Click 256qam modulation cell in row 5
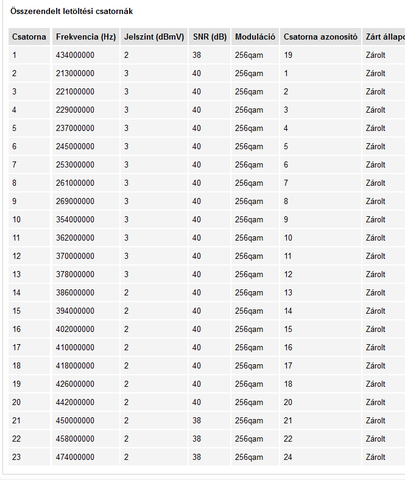The height and width of the screenshot is (480, 405). coord(249,128)
